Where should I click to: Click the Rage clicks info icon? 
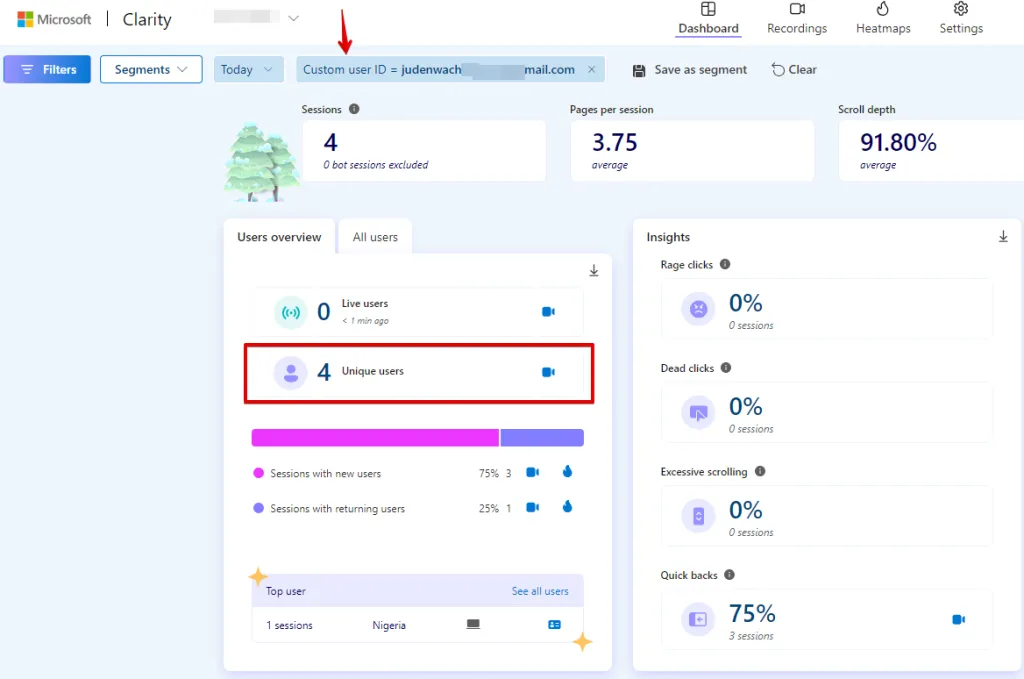725,264
